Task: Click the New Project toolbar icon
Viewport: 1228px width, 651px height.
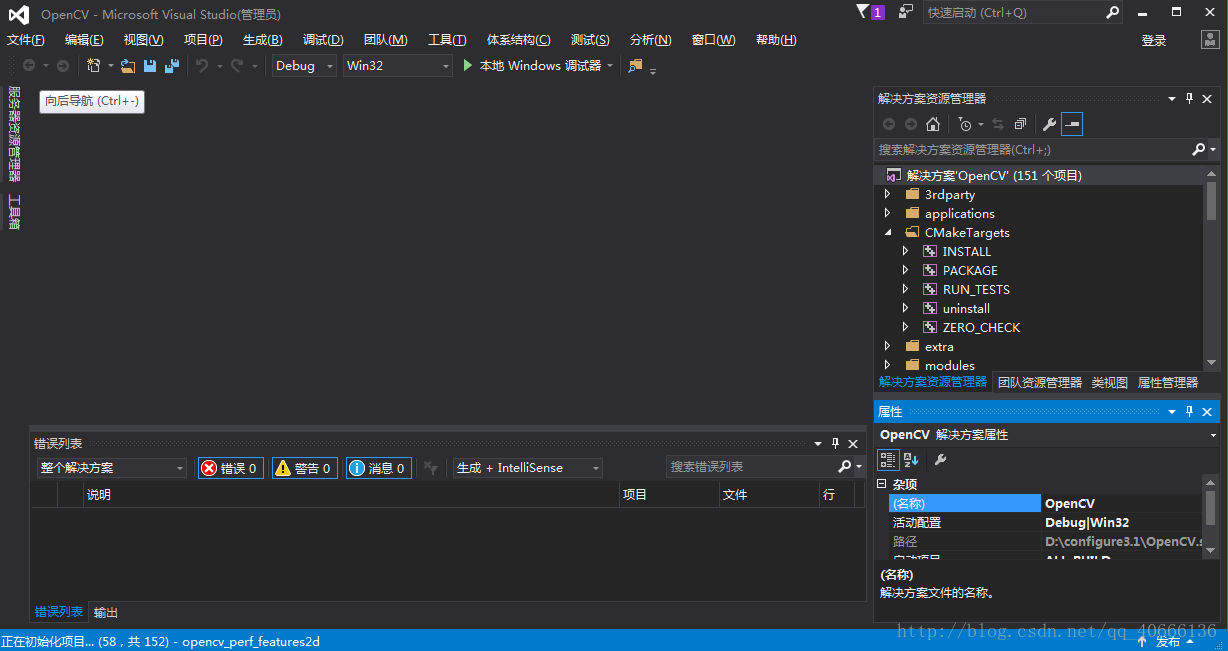Action: (93, 65)
